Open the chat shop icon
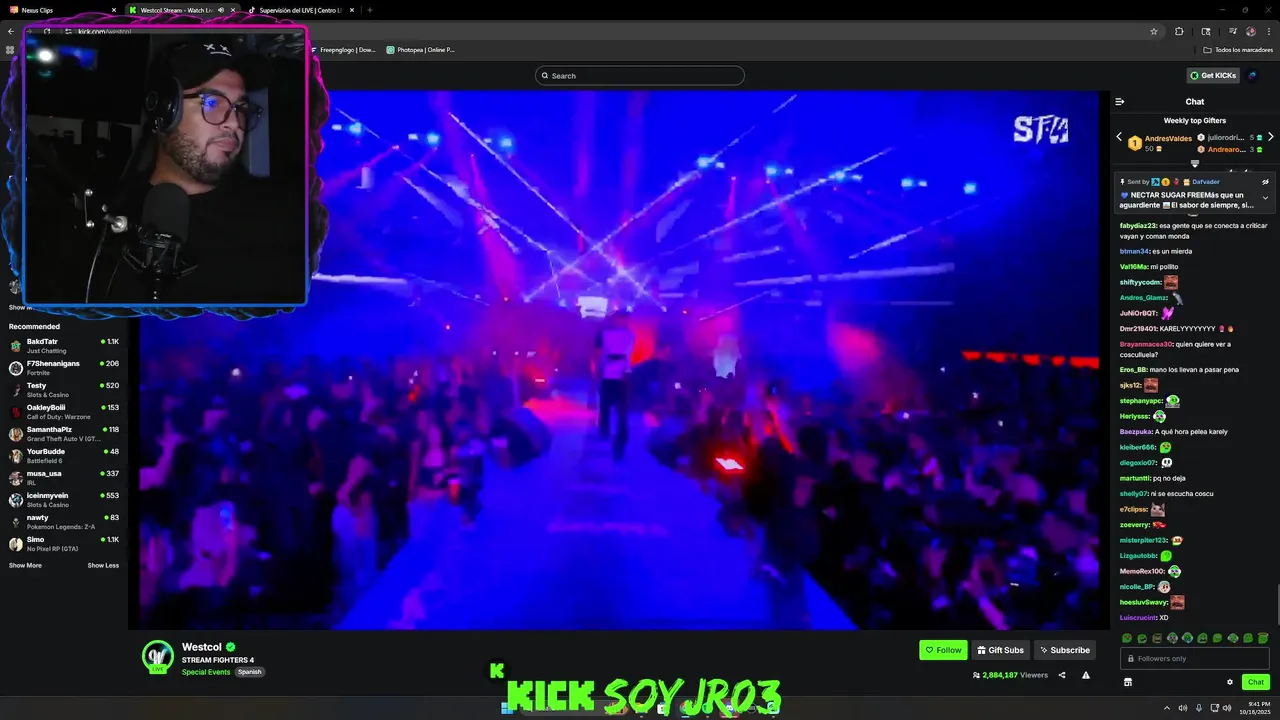 coord(1128,682)
